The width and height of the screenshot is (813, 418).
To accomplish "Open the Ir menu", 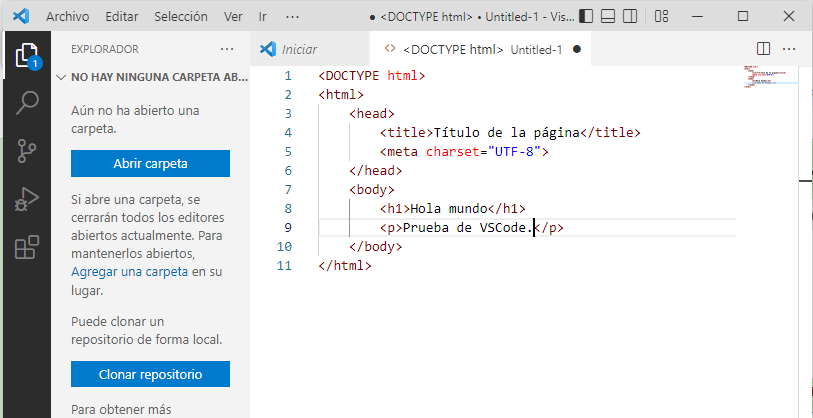I will 263,17.
